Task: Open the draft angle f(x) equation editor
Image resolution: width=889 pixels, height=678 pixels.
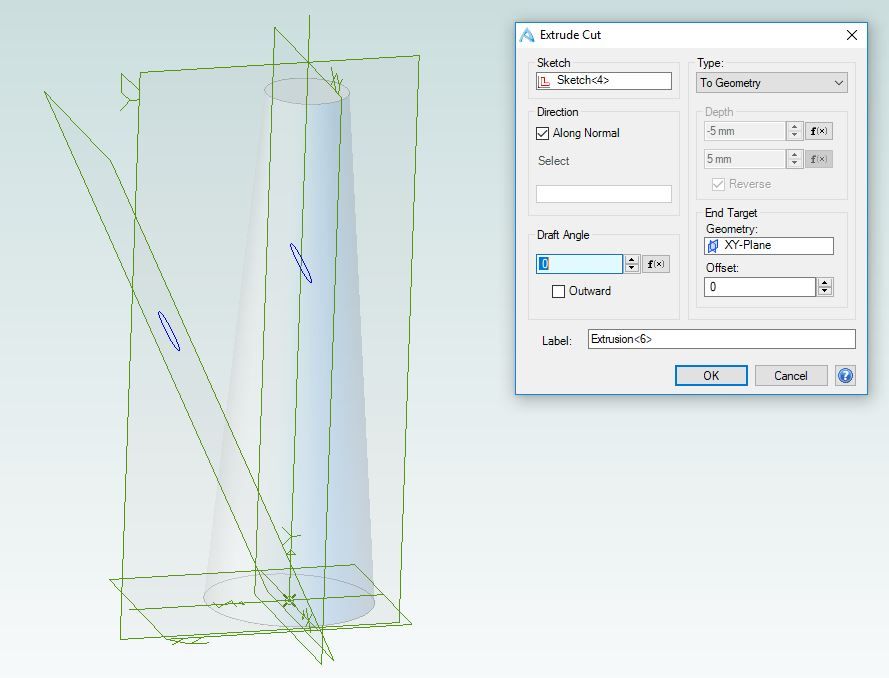Action: click(656, 264)
